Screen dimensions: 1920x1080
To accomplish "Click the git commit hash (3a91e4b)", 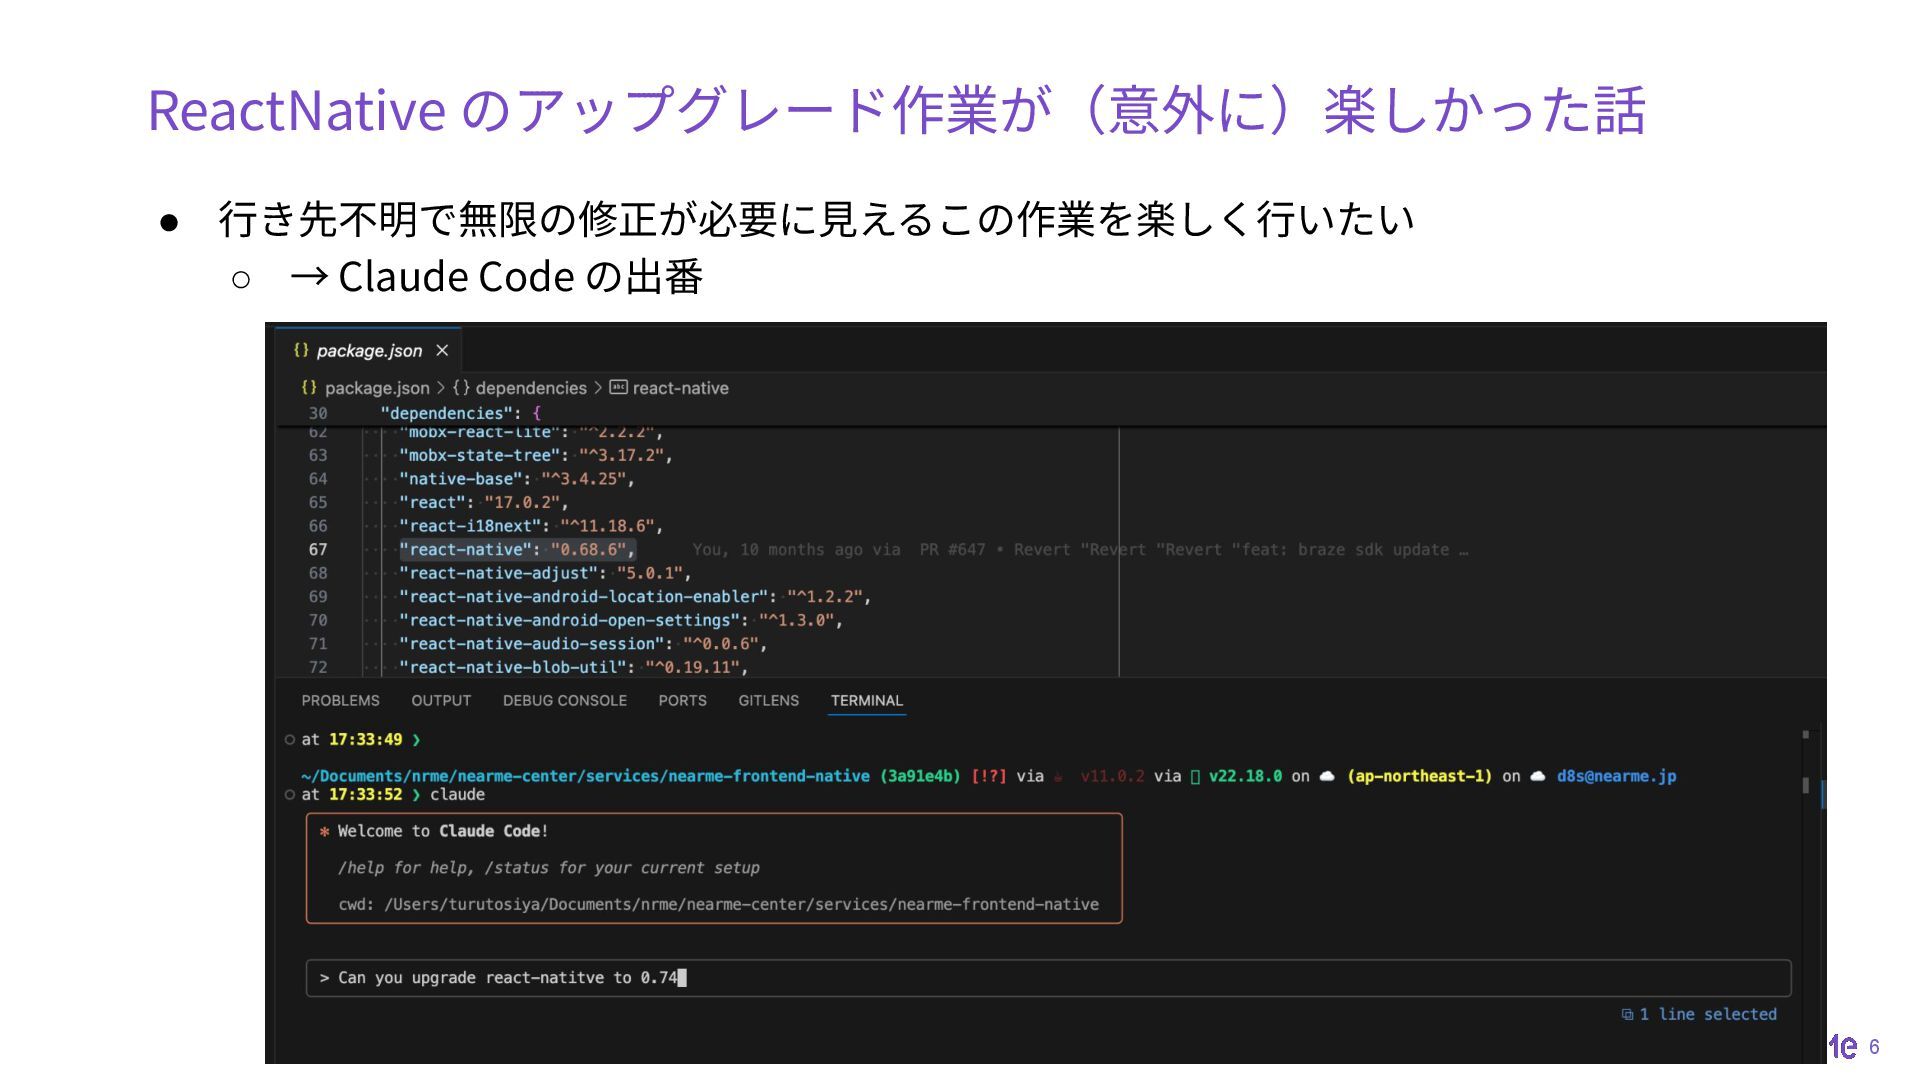I will tap(920, 776).
